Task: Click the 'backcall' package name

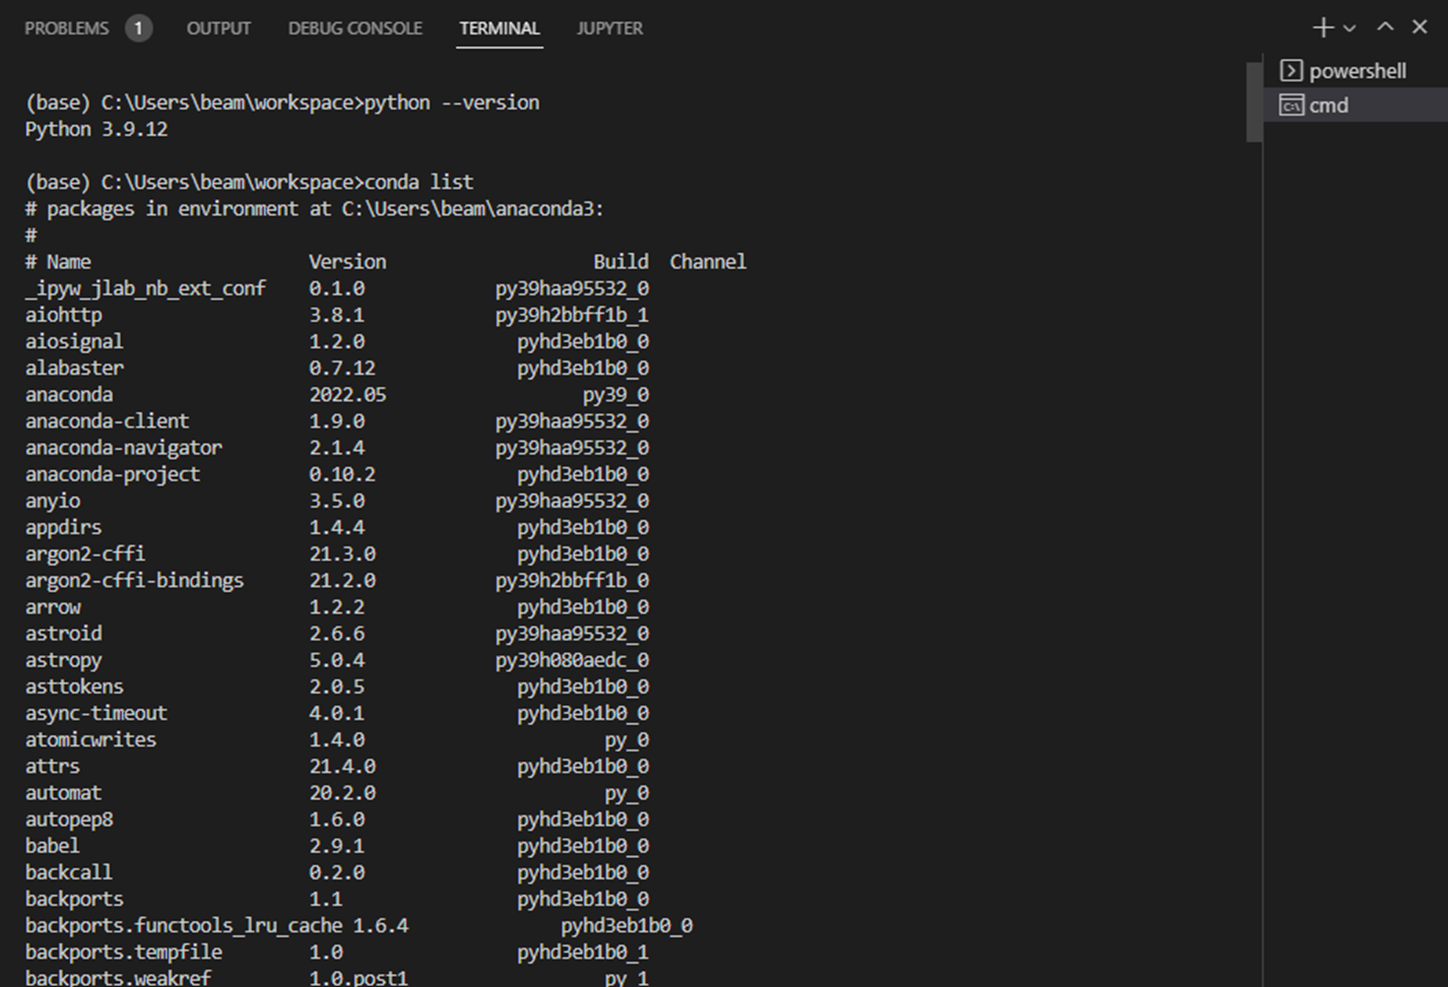Action: pyautogui.click(x=68, y=872)
